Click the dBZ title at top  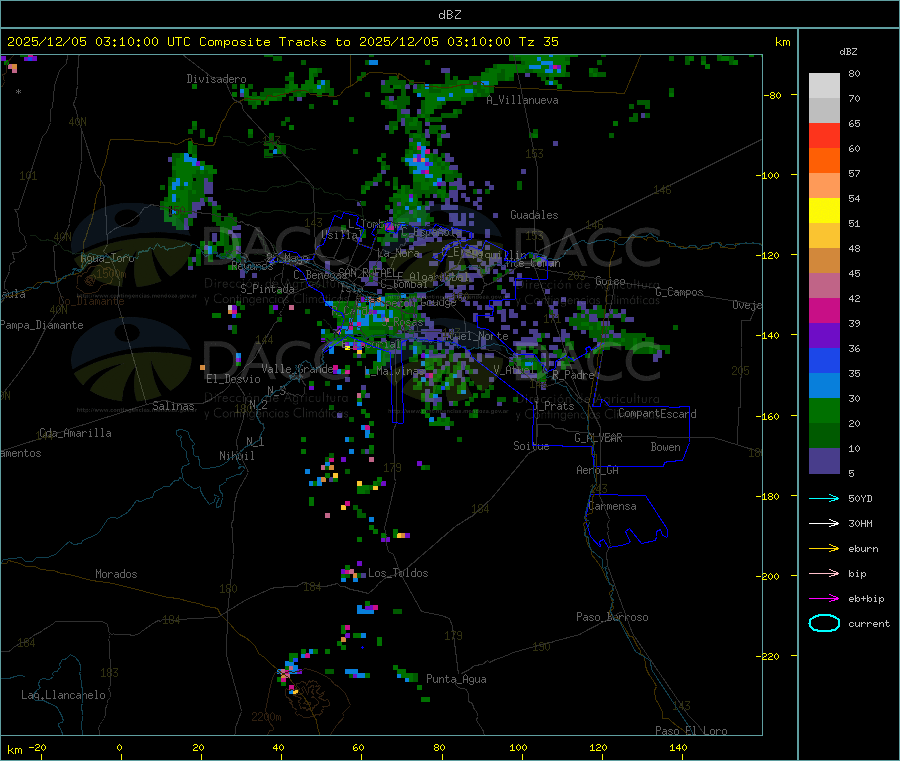point(449,15)
